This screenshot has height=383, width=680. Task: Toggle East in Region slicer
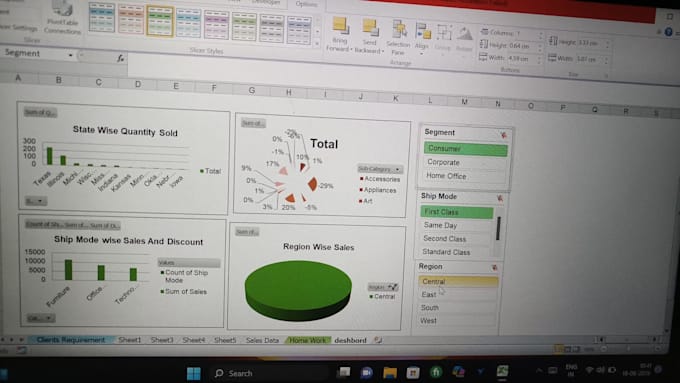tap(457, 295)
